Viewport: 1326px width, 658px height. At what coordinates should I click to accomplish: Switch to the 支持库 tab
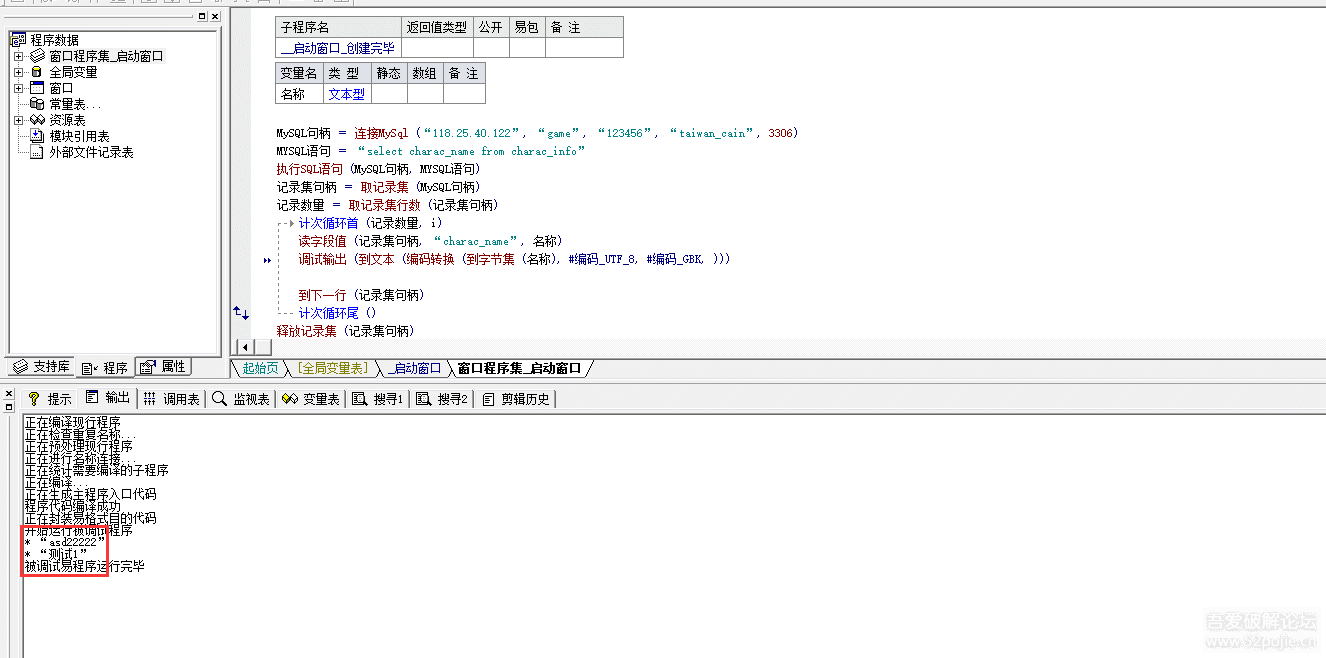42,367
